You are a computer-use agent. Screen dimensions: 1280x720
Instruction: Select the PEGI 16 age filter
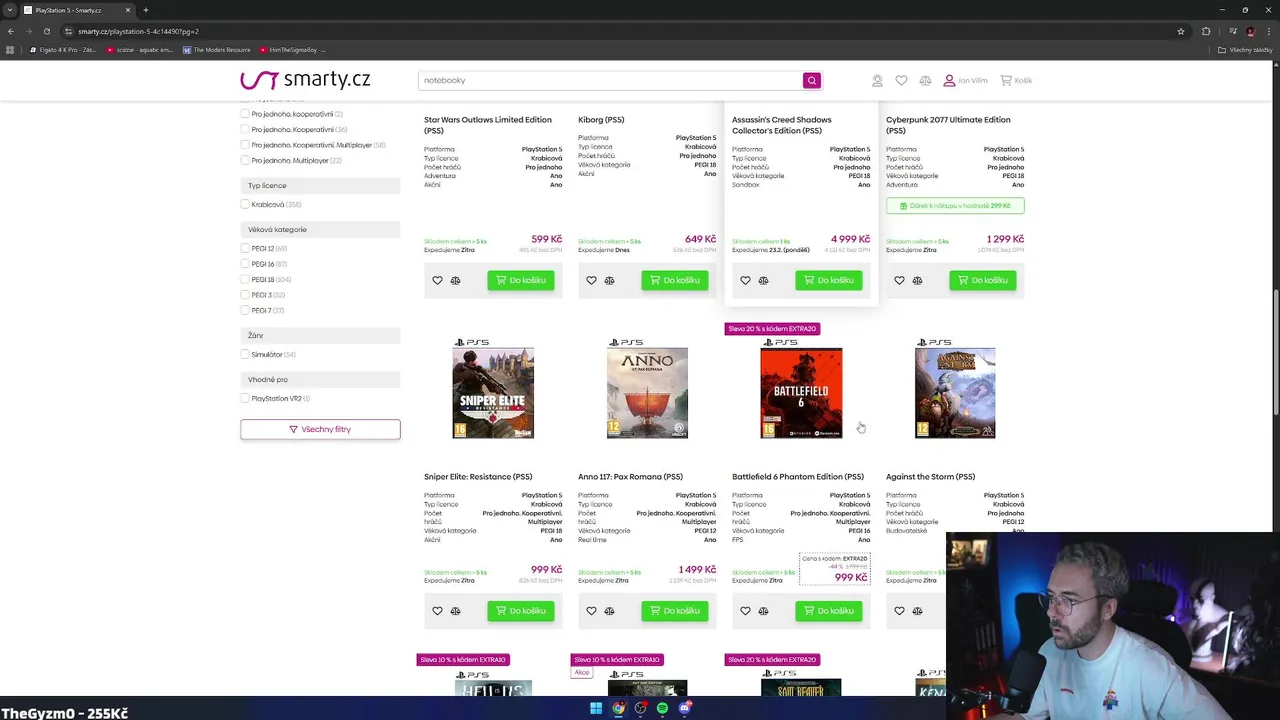(x=245, y=264)
